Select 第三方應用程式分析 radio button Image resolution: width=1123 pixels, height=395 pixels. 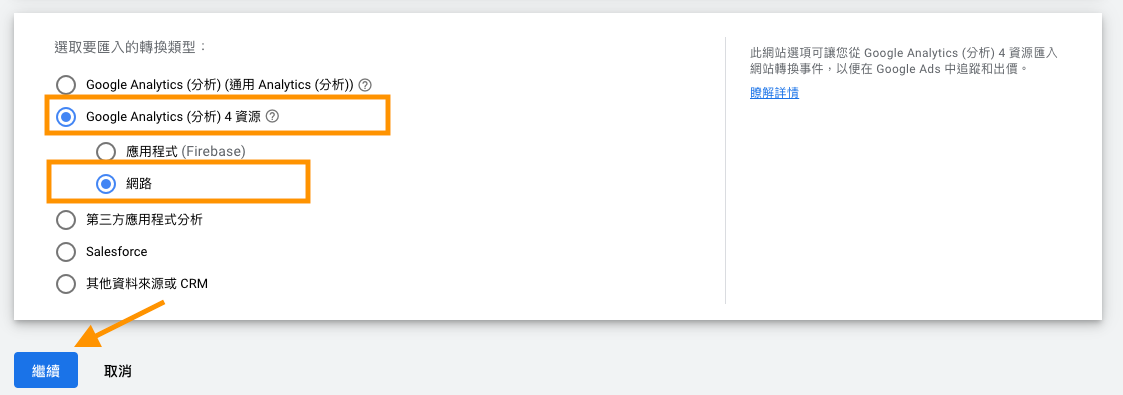[x=66, y=220]
